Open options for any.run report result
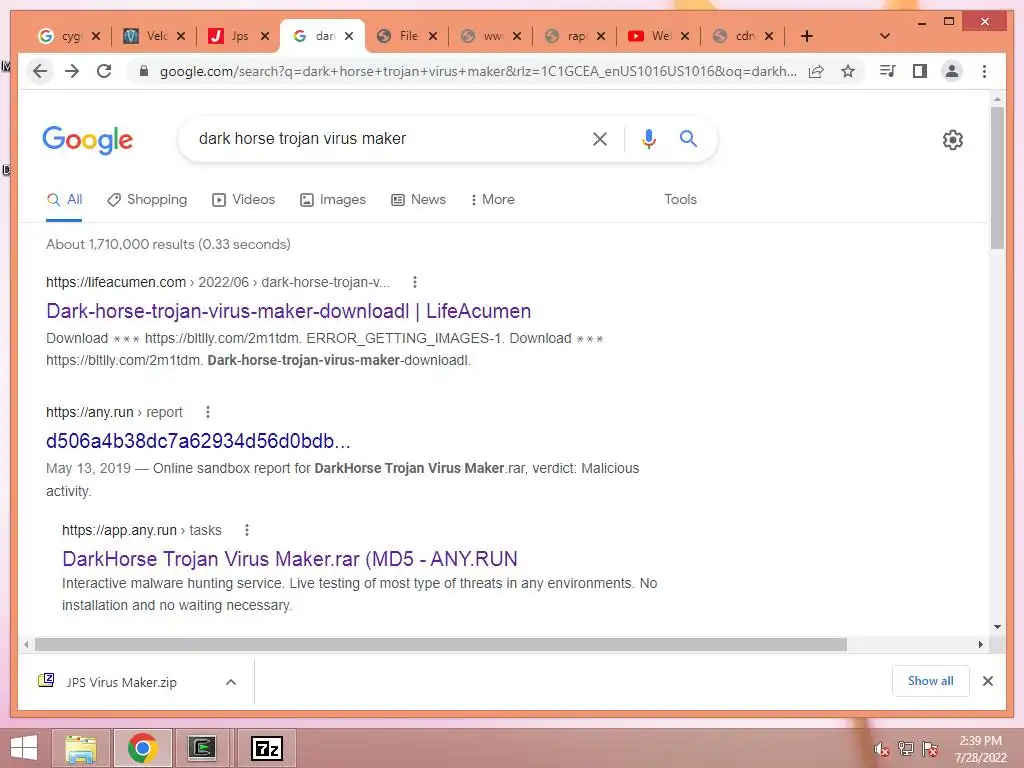The image size is (1024, 768). [x=208, y=412]
